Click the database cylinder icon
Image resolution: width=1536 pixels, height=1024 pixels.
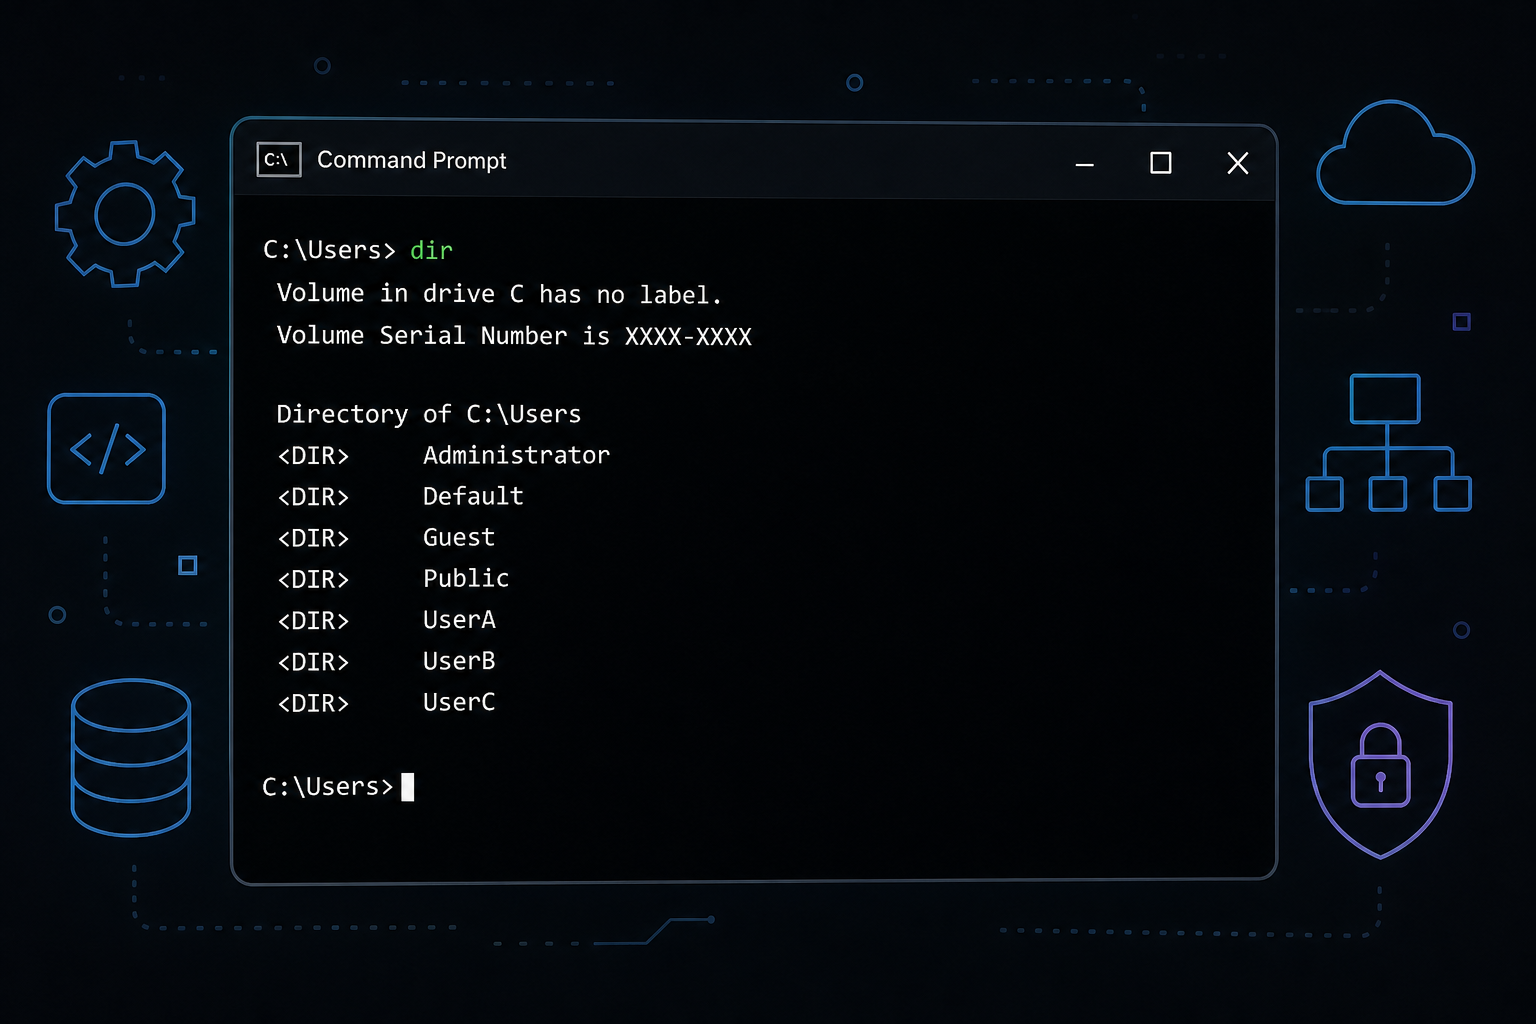pyautogui.click(x=131, y=757)
